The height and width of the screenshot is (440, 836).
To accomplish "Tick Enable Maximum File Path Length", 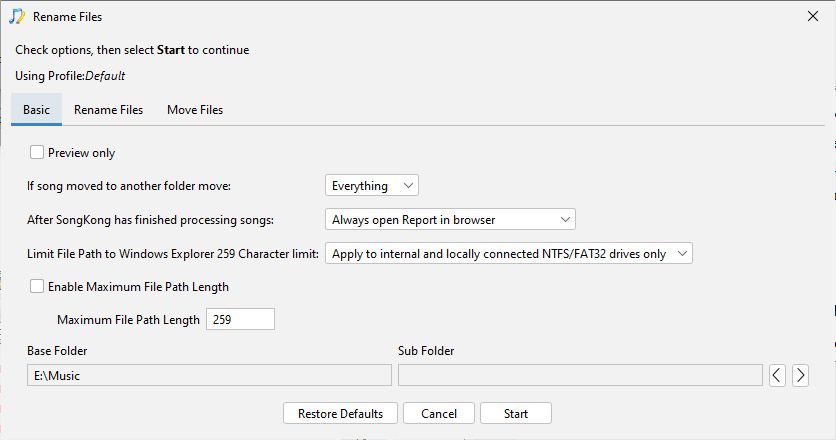I will tap(37, 286).
